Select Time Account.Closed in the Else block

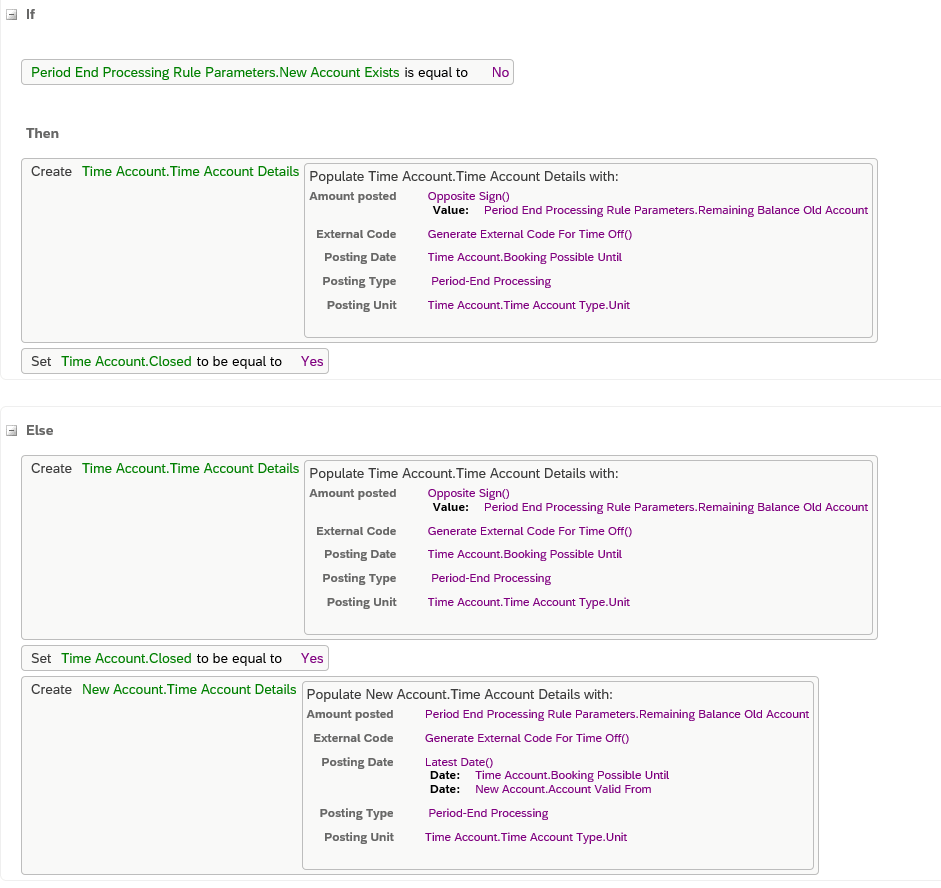126,658
